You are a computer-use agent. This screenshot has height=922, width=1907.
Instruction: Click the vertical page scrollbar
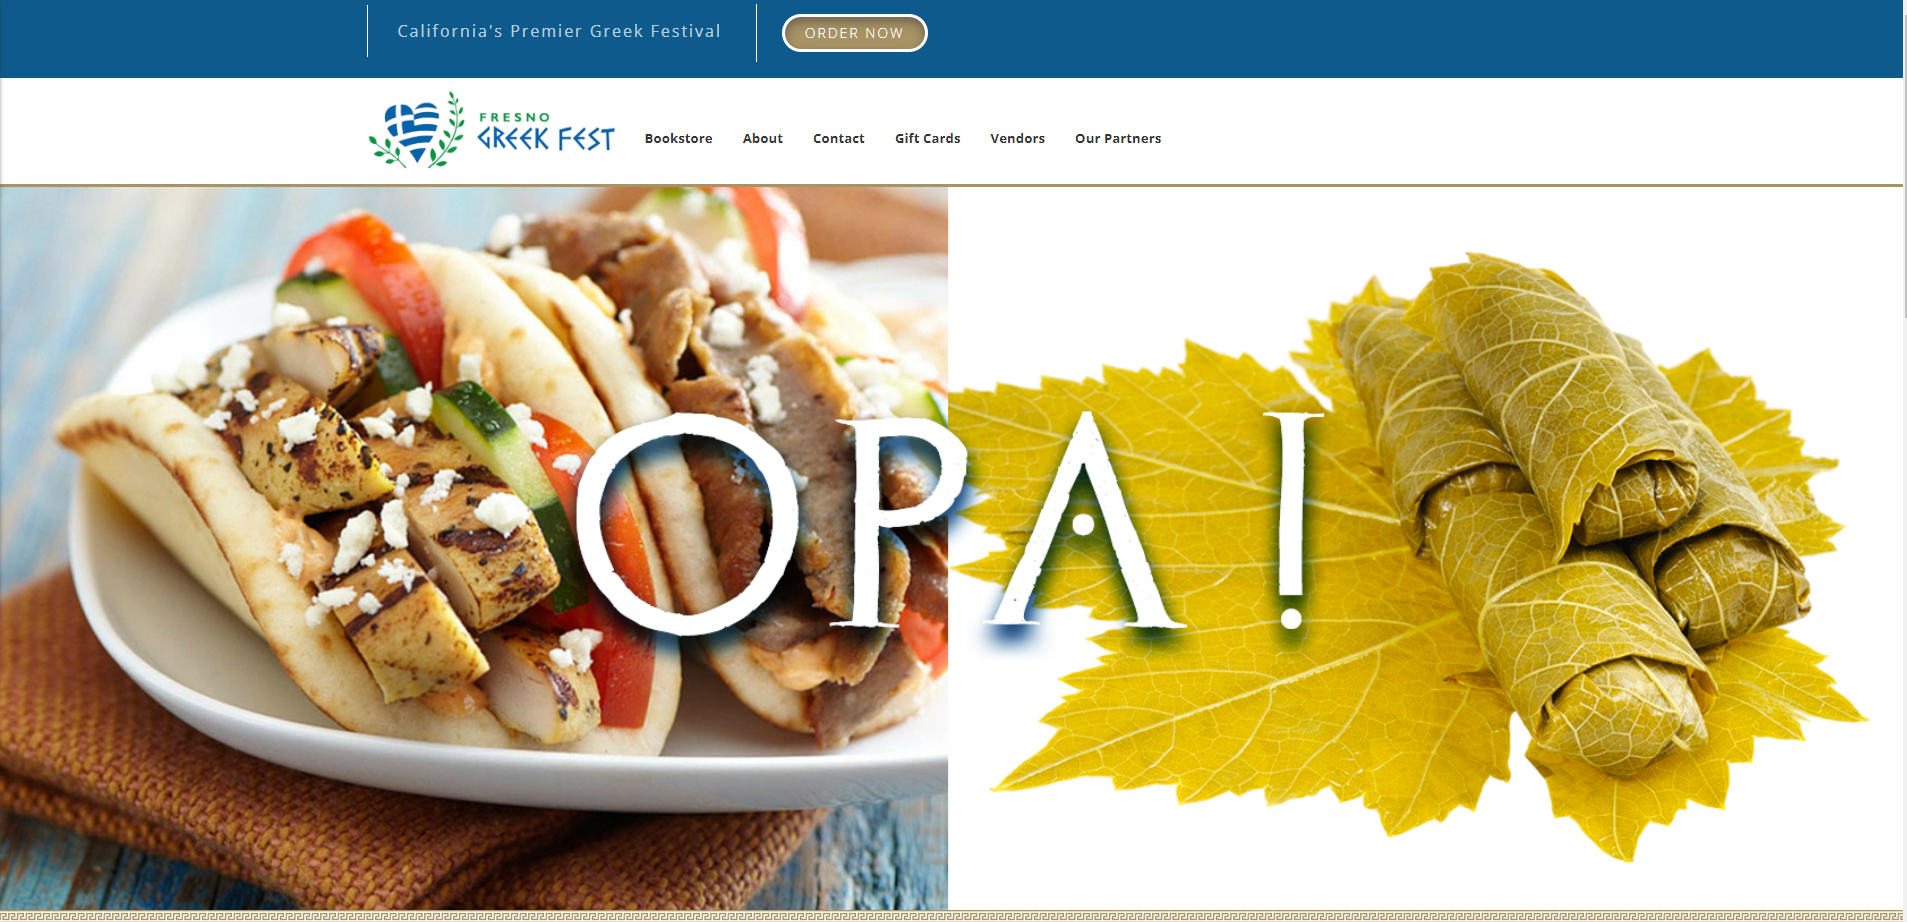point(1904,461)
